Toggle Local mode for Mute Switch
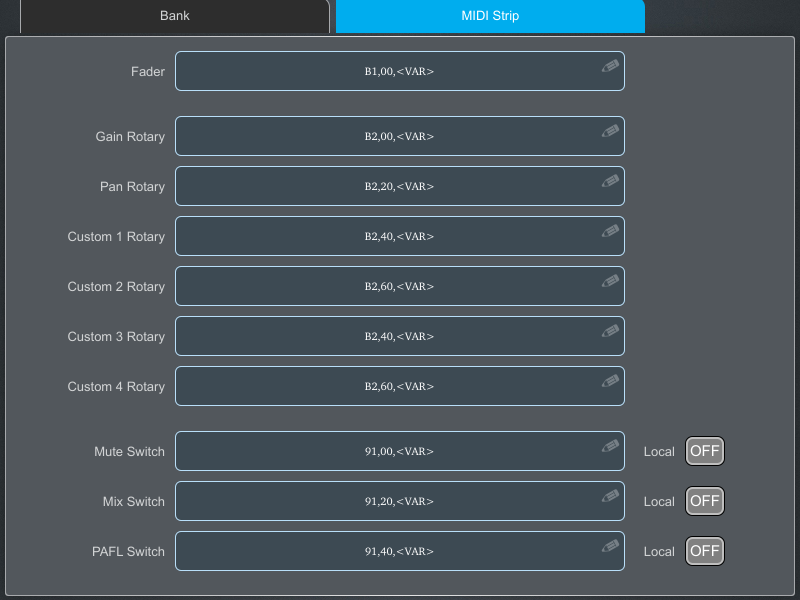The image size is (800, 600). click(x=704, y=451)
